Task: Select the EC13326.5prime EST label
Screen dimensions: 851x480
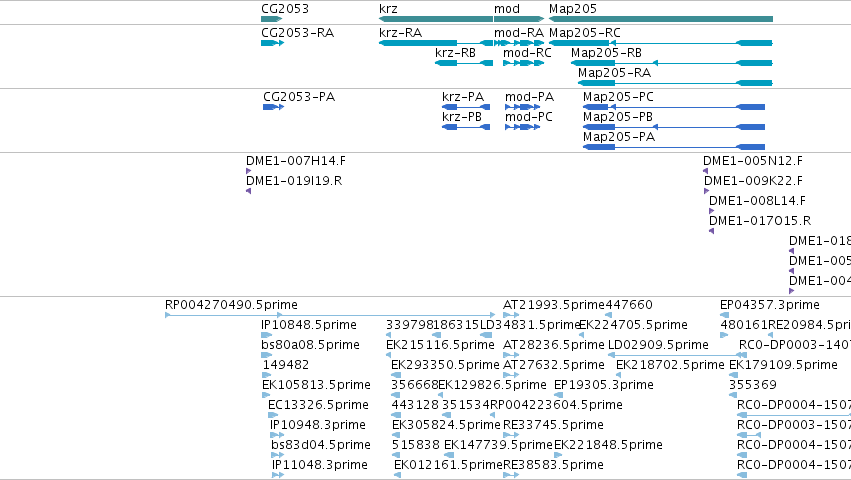Action: [318, 406]
